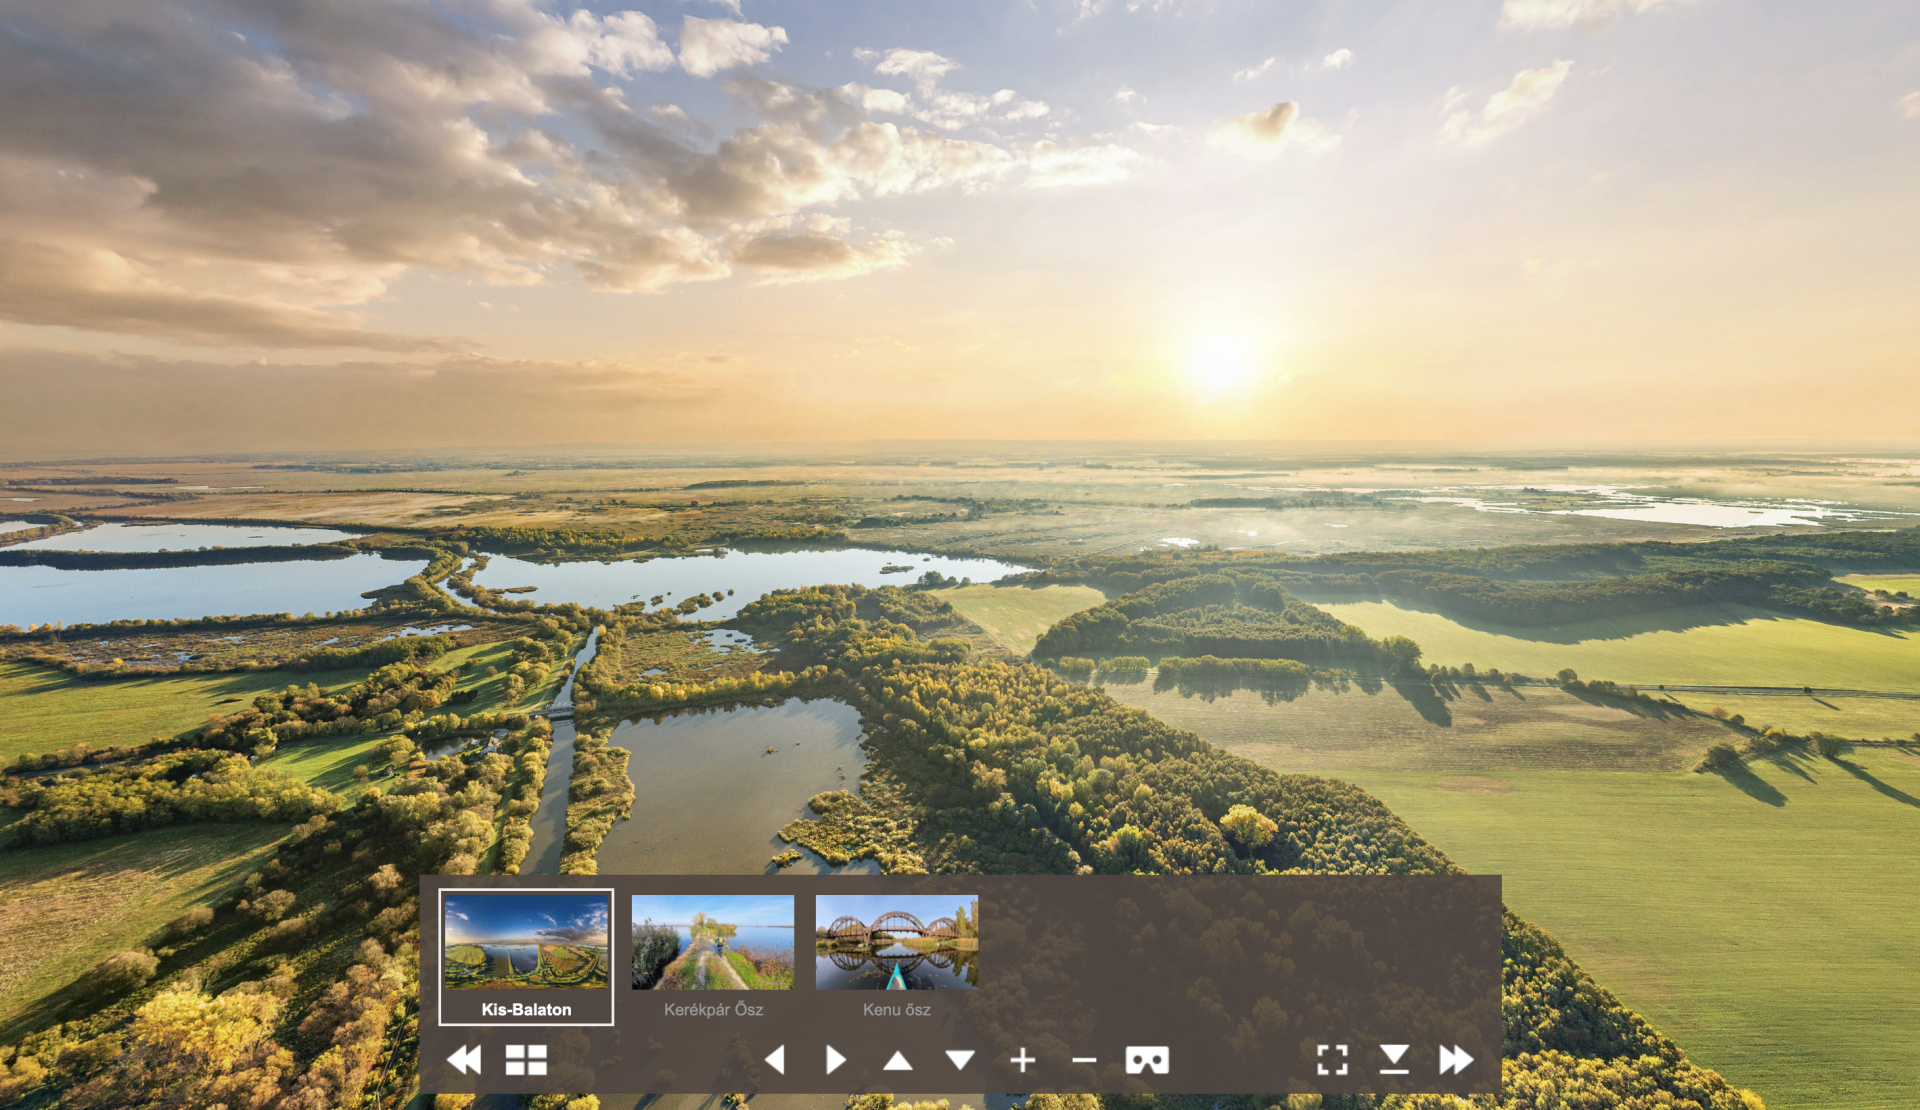Tilt the panorama view down
Screen dimensions: 1920x1110
coord(960,1060)
